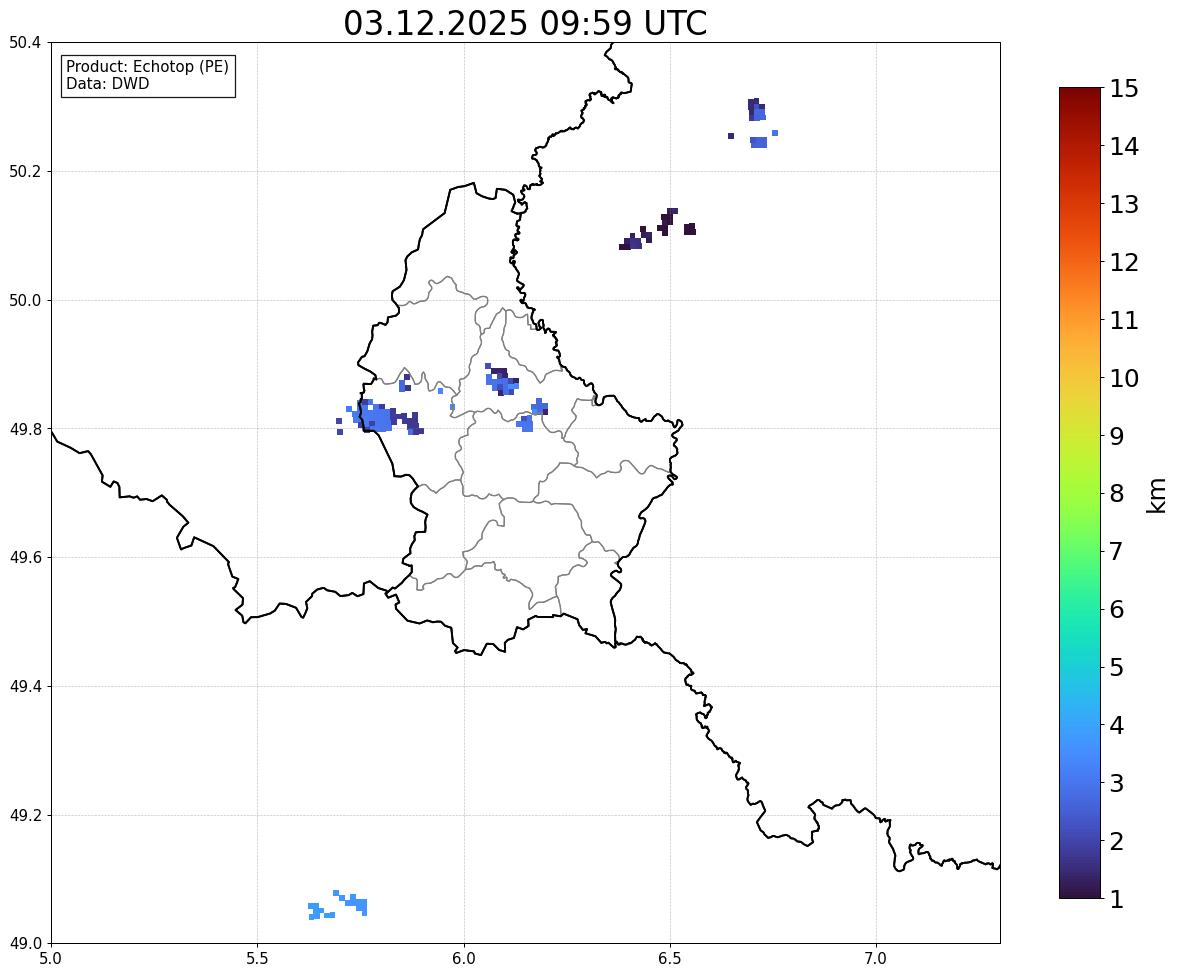Click the colorbar "km" unit label
This screenshot has width=1178, height=976.
(1157, 495)
